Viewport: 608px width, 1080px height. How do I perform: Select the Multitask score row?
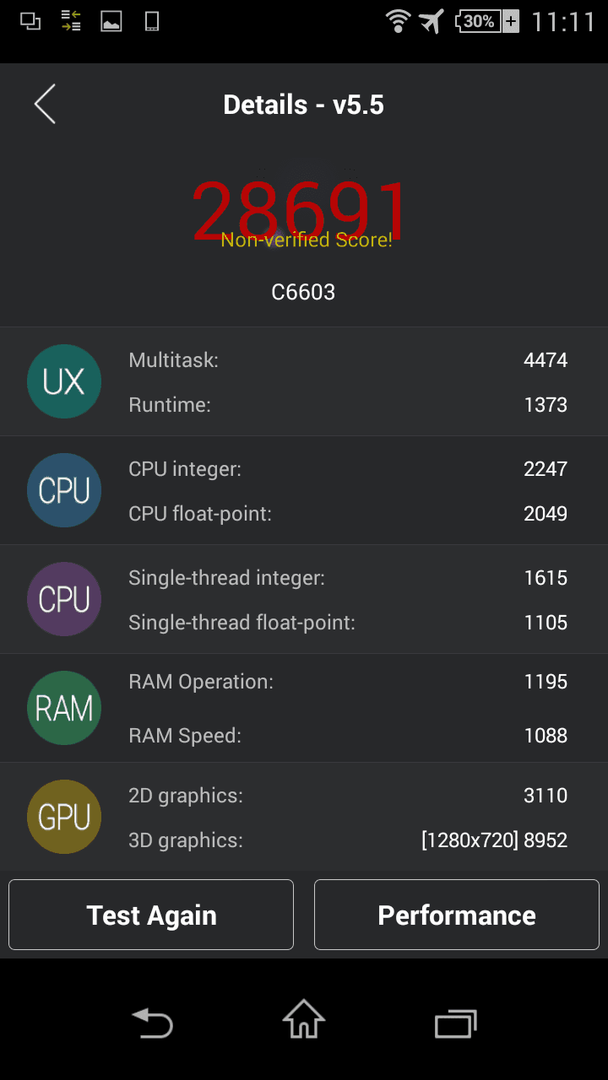[348, 360]
